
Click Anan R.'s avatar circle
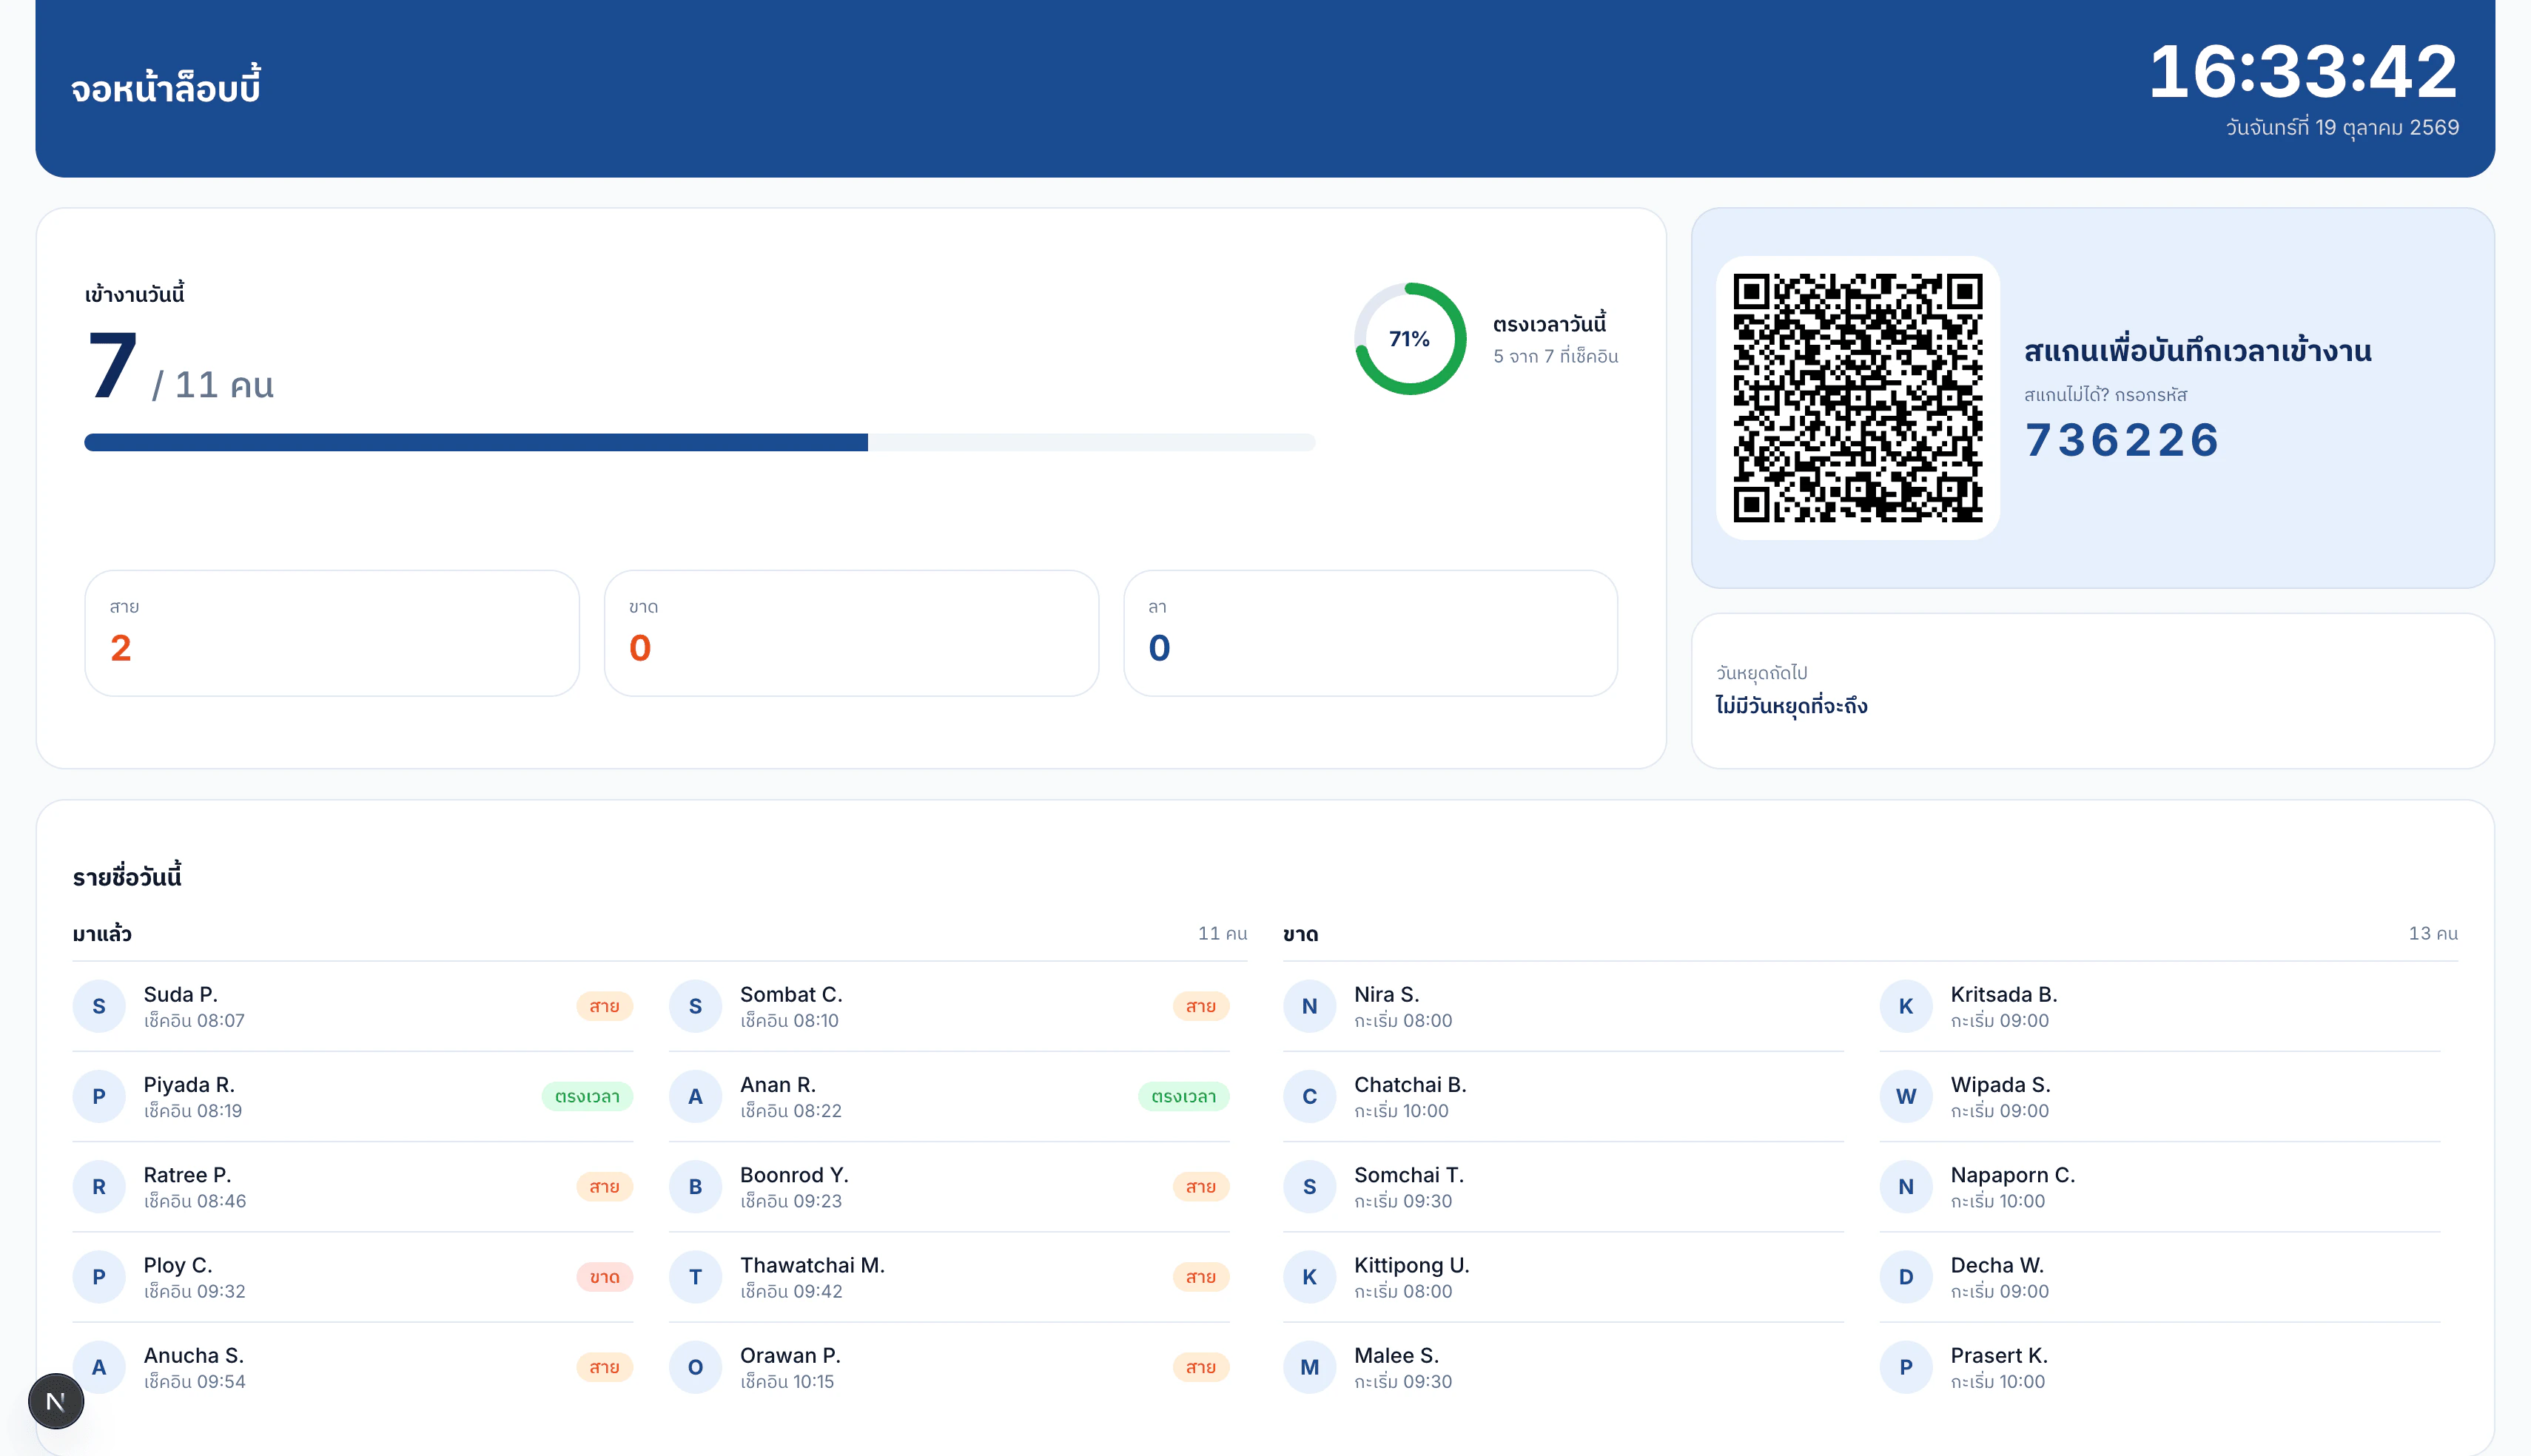[695, 1096]
